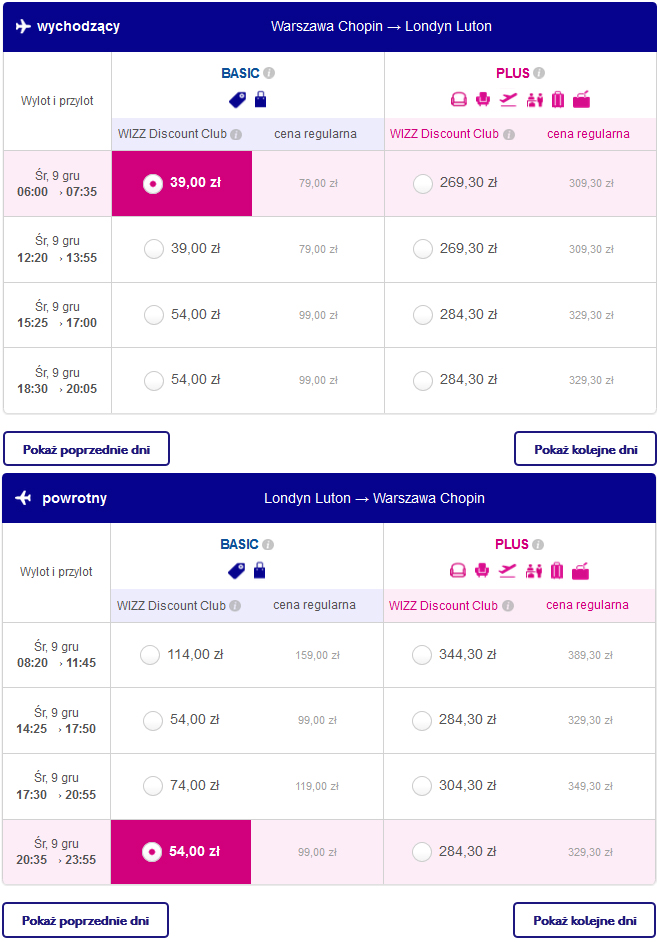
Task: Click info icon beside return BASIC WIZZ Discount Club
Action: (235, 606)
